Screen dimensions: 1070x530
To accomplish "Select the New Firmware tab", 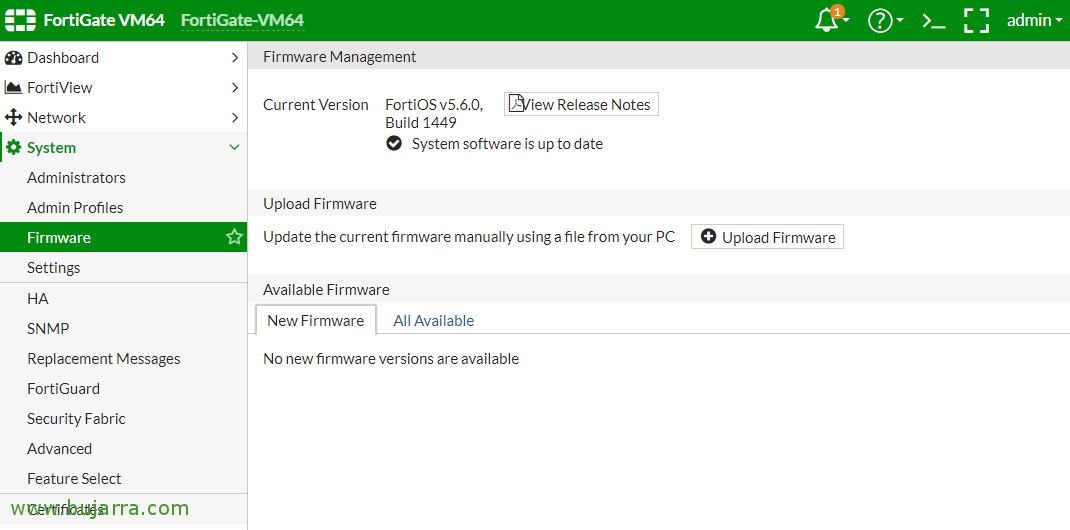I will tap(315, 321).
